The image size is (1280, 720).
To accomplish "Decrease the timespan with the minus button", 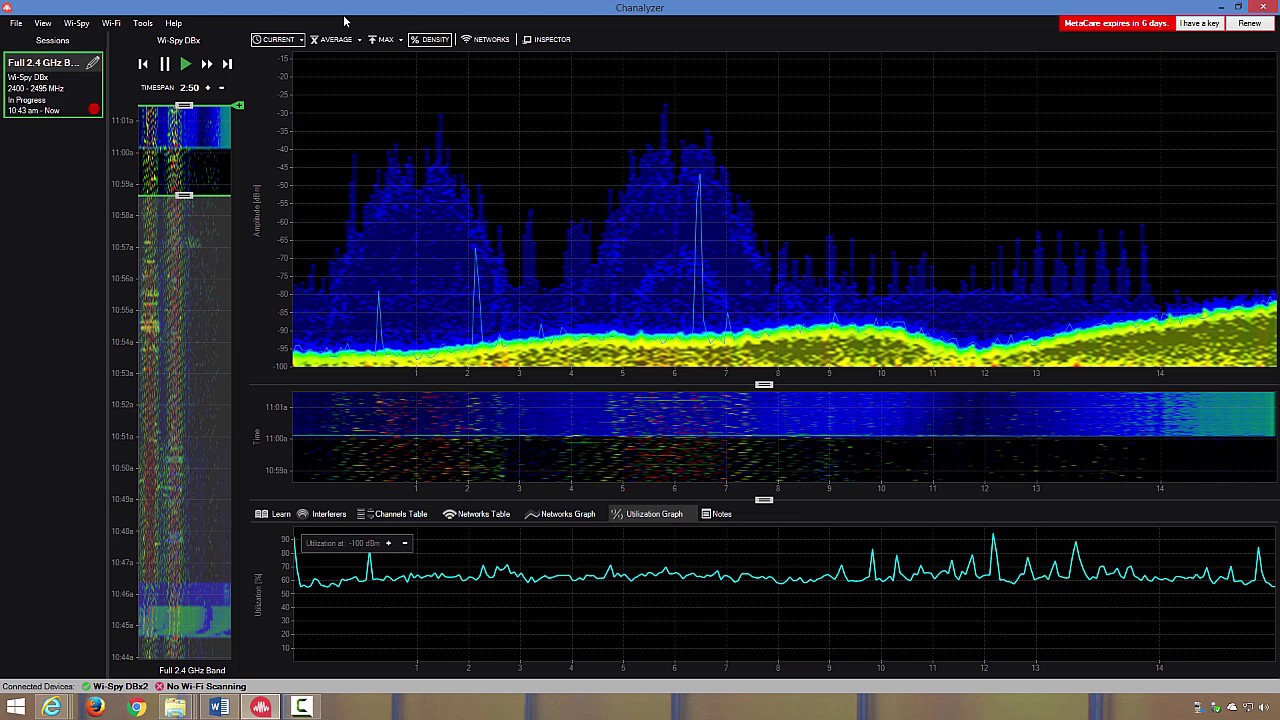I will (x=221, y=88).
